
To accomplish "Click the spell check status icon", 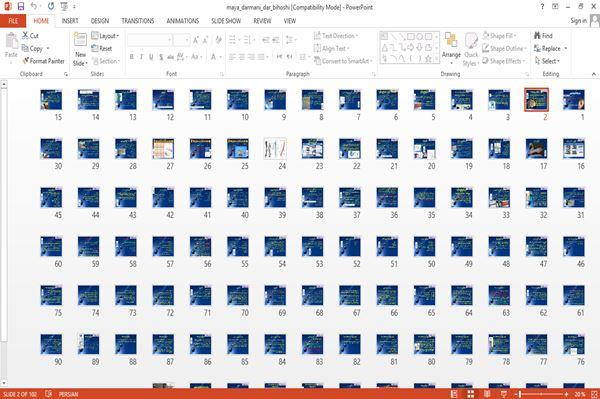I will pos(49,394).
